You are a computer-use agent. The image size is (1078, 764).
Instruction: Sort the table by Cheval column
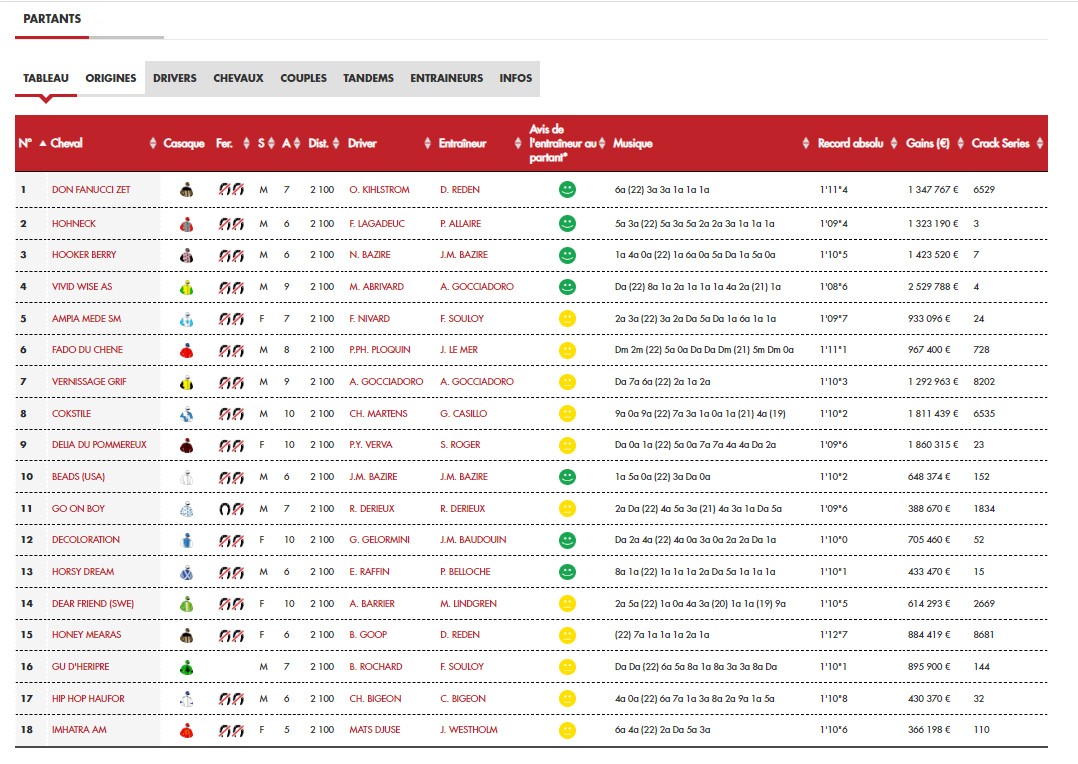point(66,144)
